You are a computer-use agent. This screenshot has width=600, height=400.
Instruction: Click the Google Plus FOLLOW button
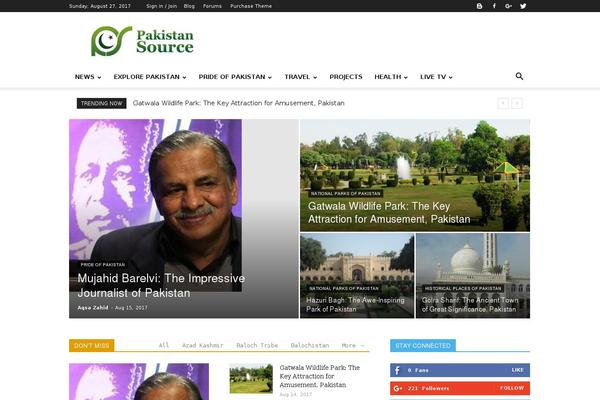tap(512, 388)
